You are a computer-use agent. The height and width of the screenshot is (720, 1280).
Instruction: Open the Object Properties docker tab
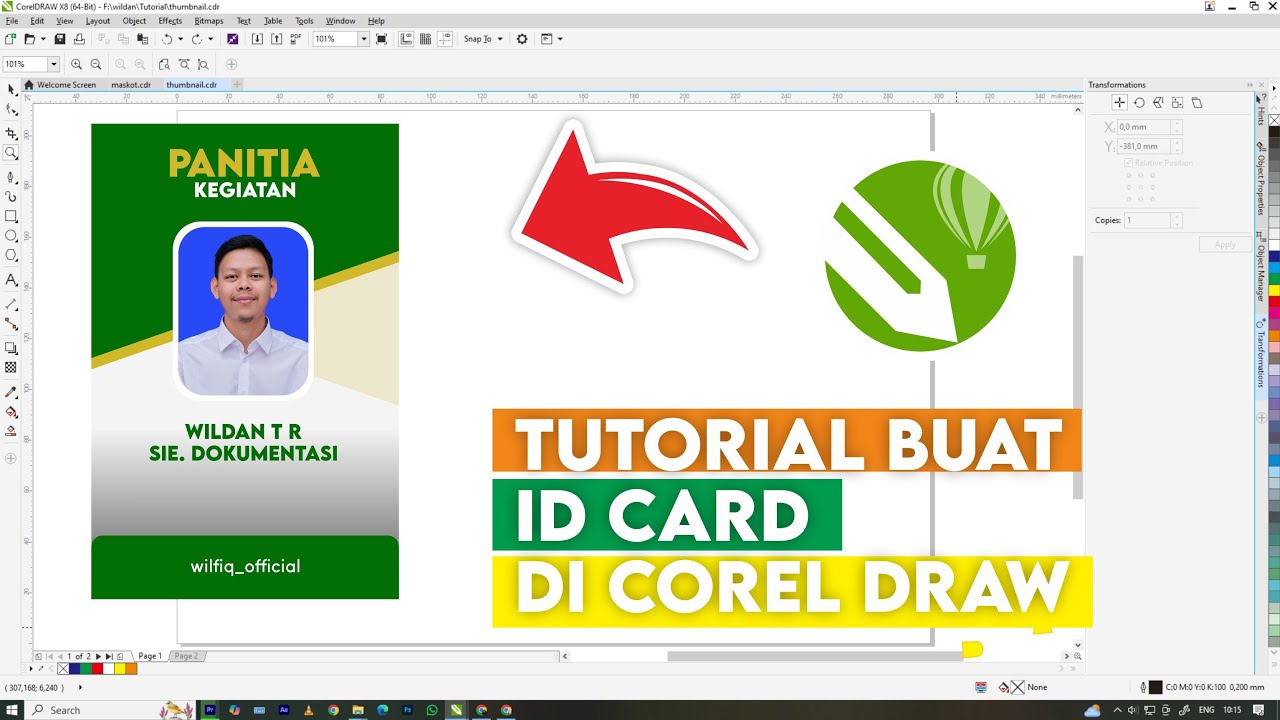[x=1261, y=179]
